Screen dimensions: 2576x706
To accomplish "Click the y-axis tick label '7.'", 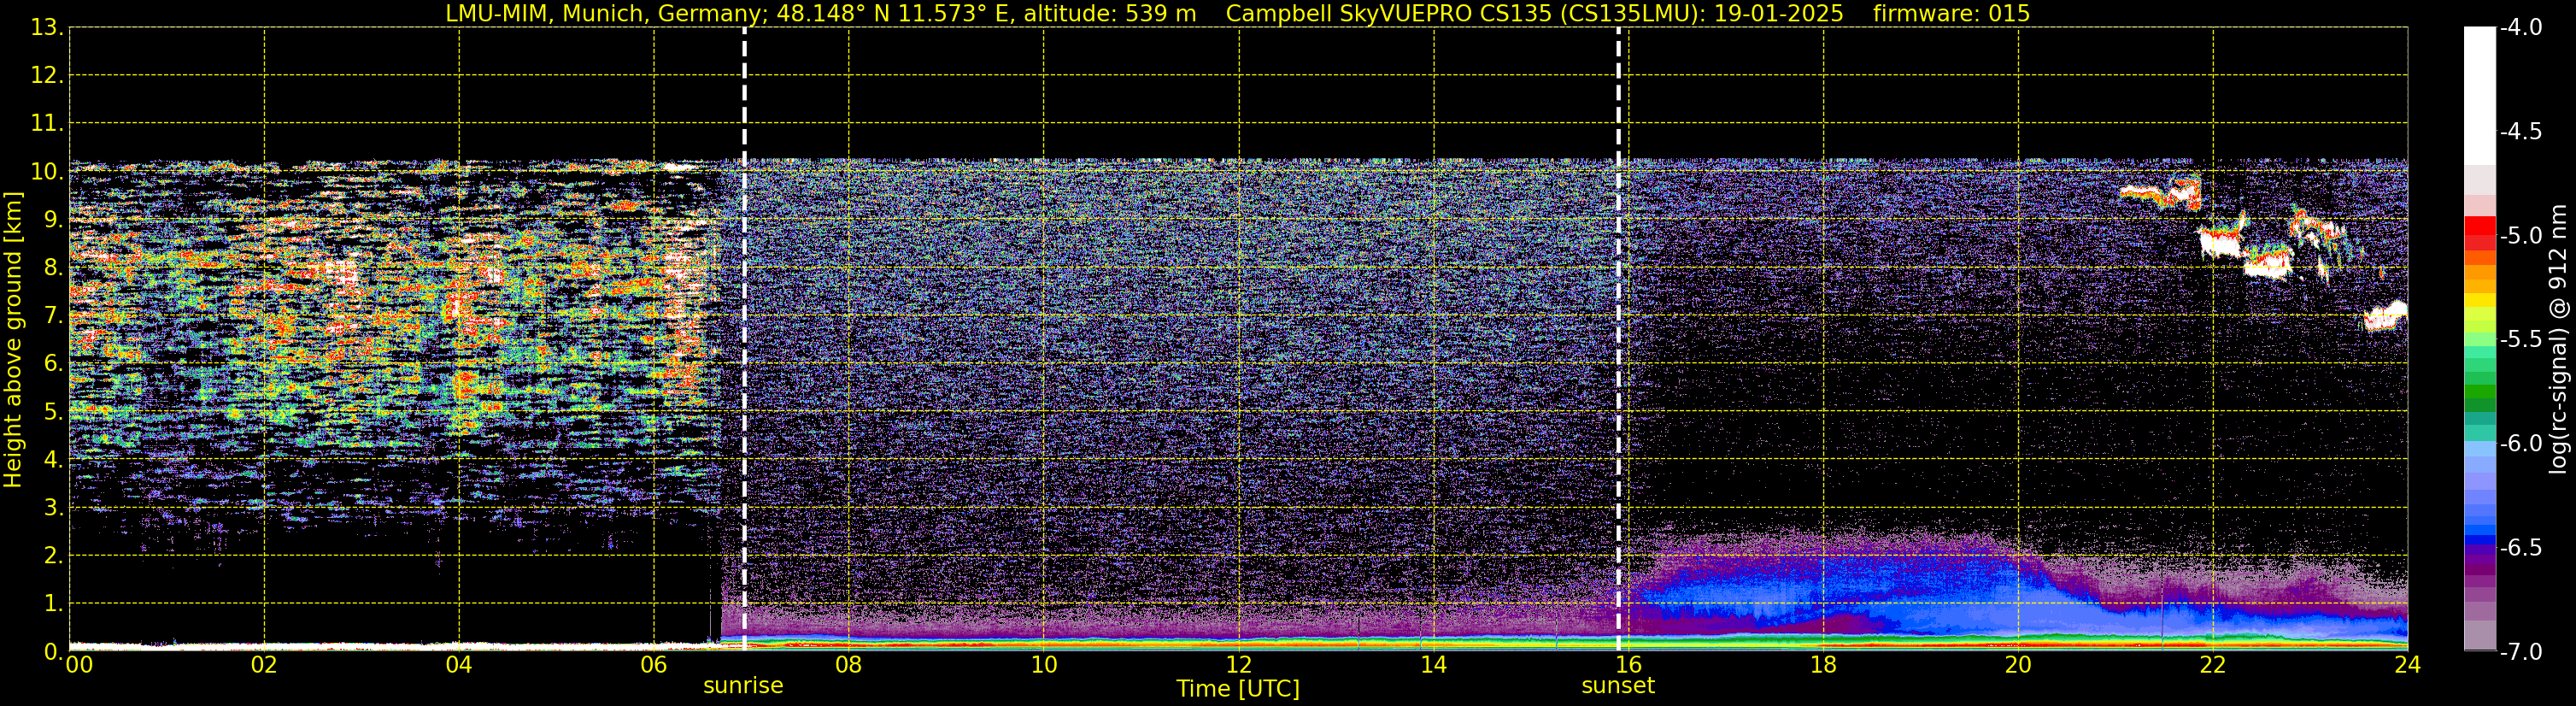I will point(52,315).
